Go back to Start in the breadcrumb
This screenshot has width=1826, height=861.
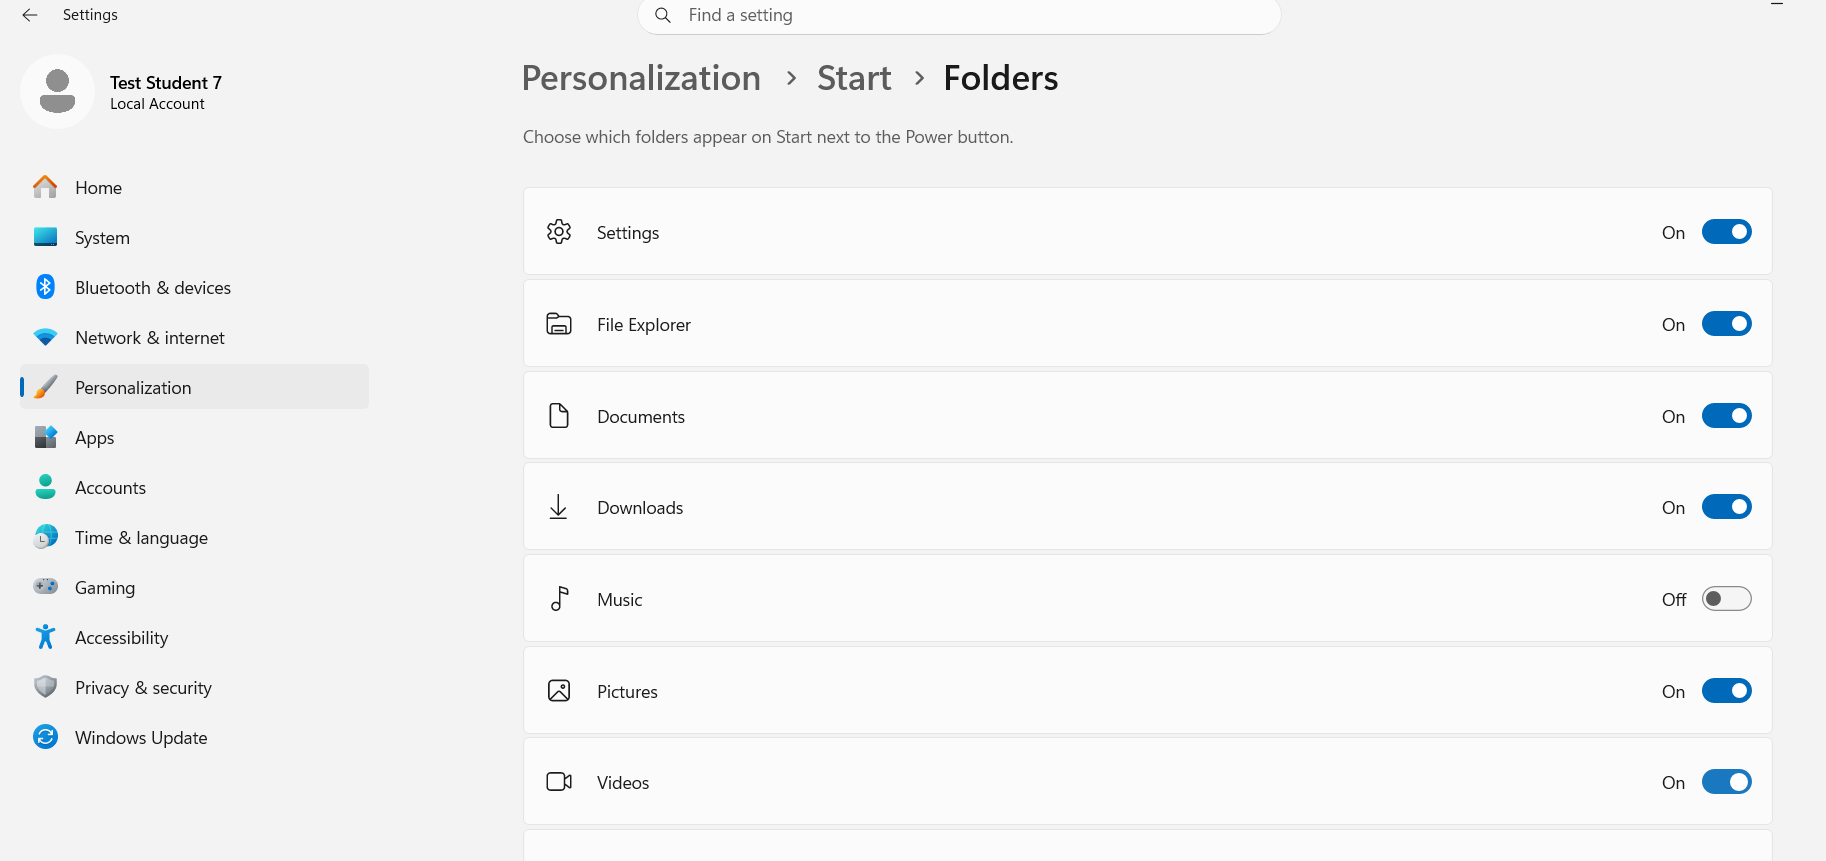coord(854,78)
